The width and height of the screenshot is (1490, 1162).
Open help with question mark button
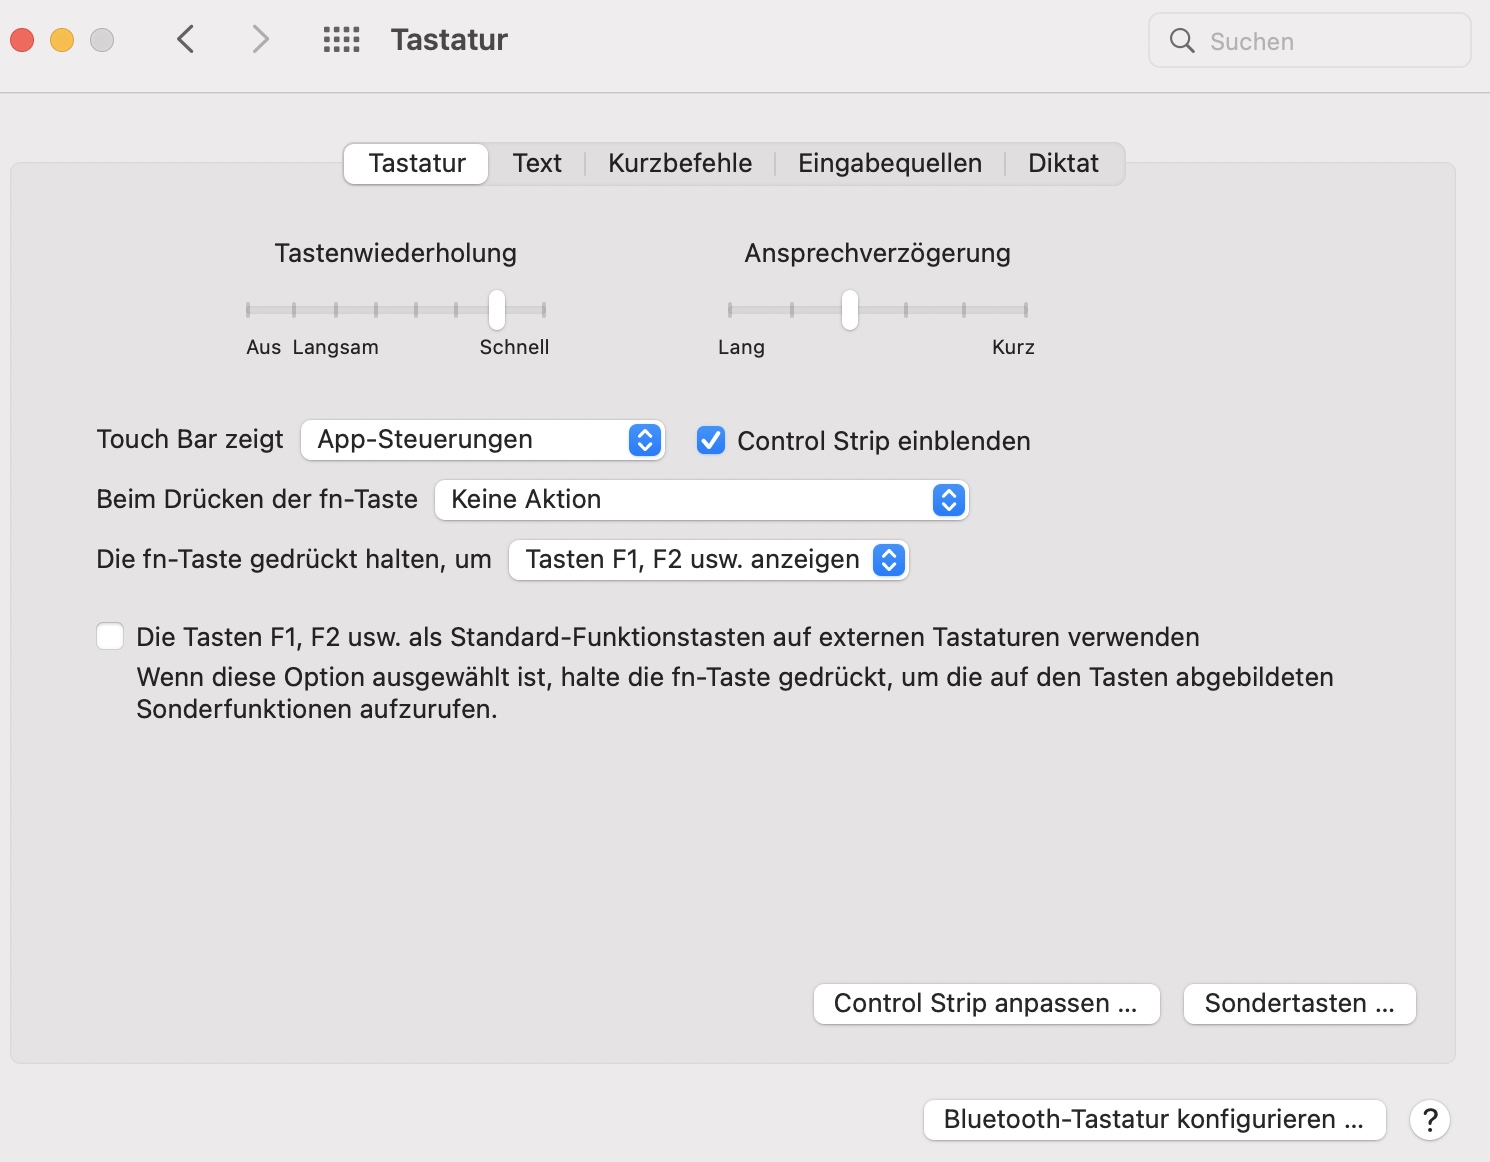1429,1120
